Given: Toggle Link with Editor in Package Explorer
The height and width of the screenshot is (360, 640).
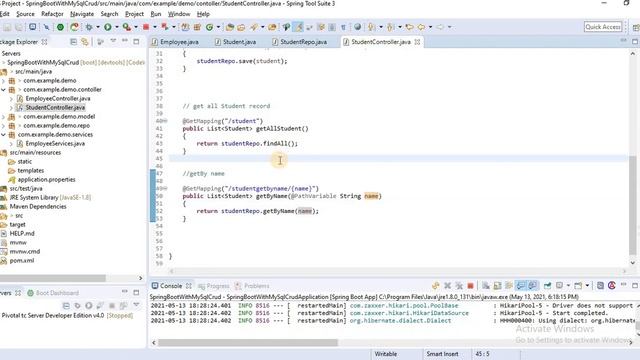Looking at the screenshot, I should [x=84, y=42].
